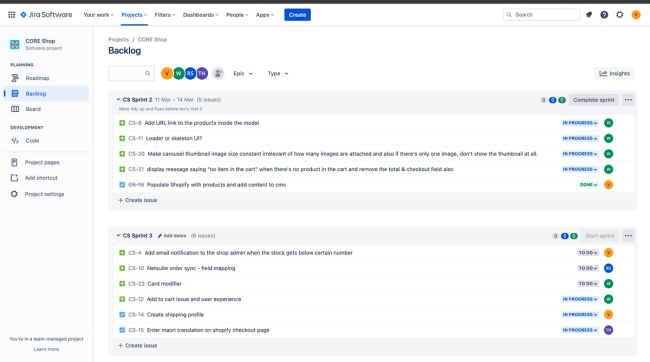Filter backlog by orange V avatar
650x362 pixels.
(x=167, y=73)
